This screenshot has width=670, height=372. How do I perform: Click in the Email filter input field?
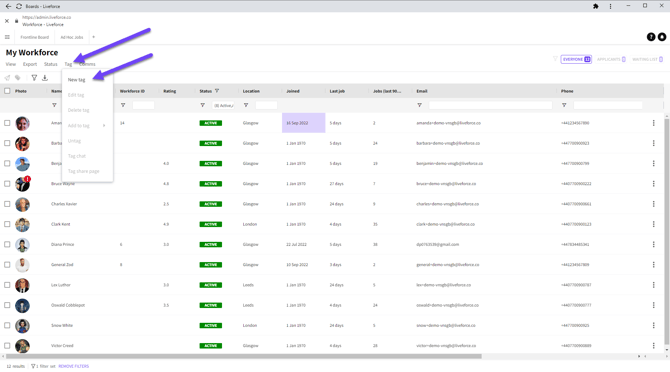click(x=490, y=105)
